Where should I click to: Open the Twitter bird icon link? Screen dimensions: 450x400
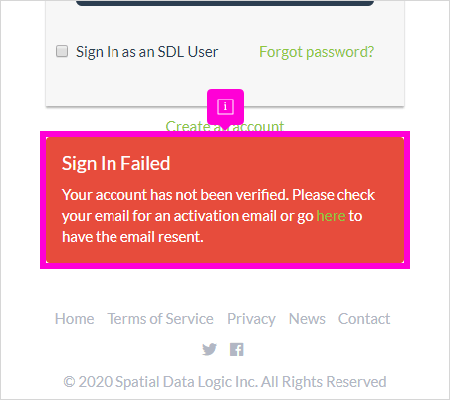click(209, 350)
